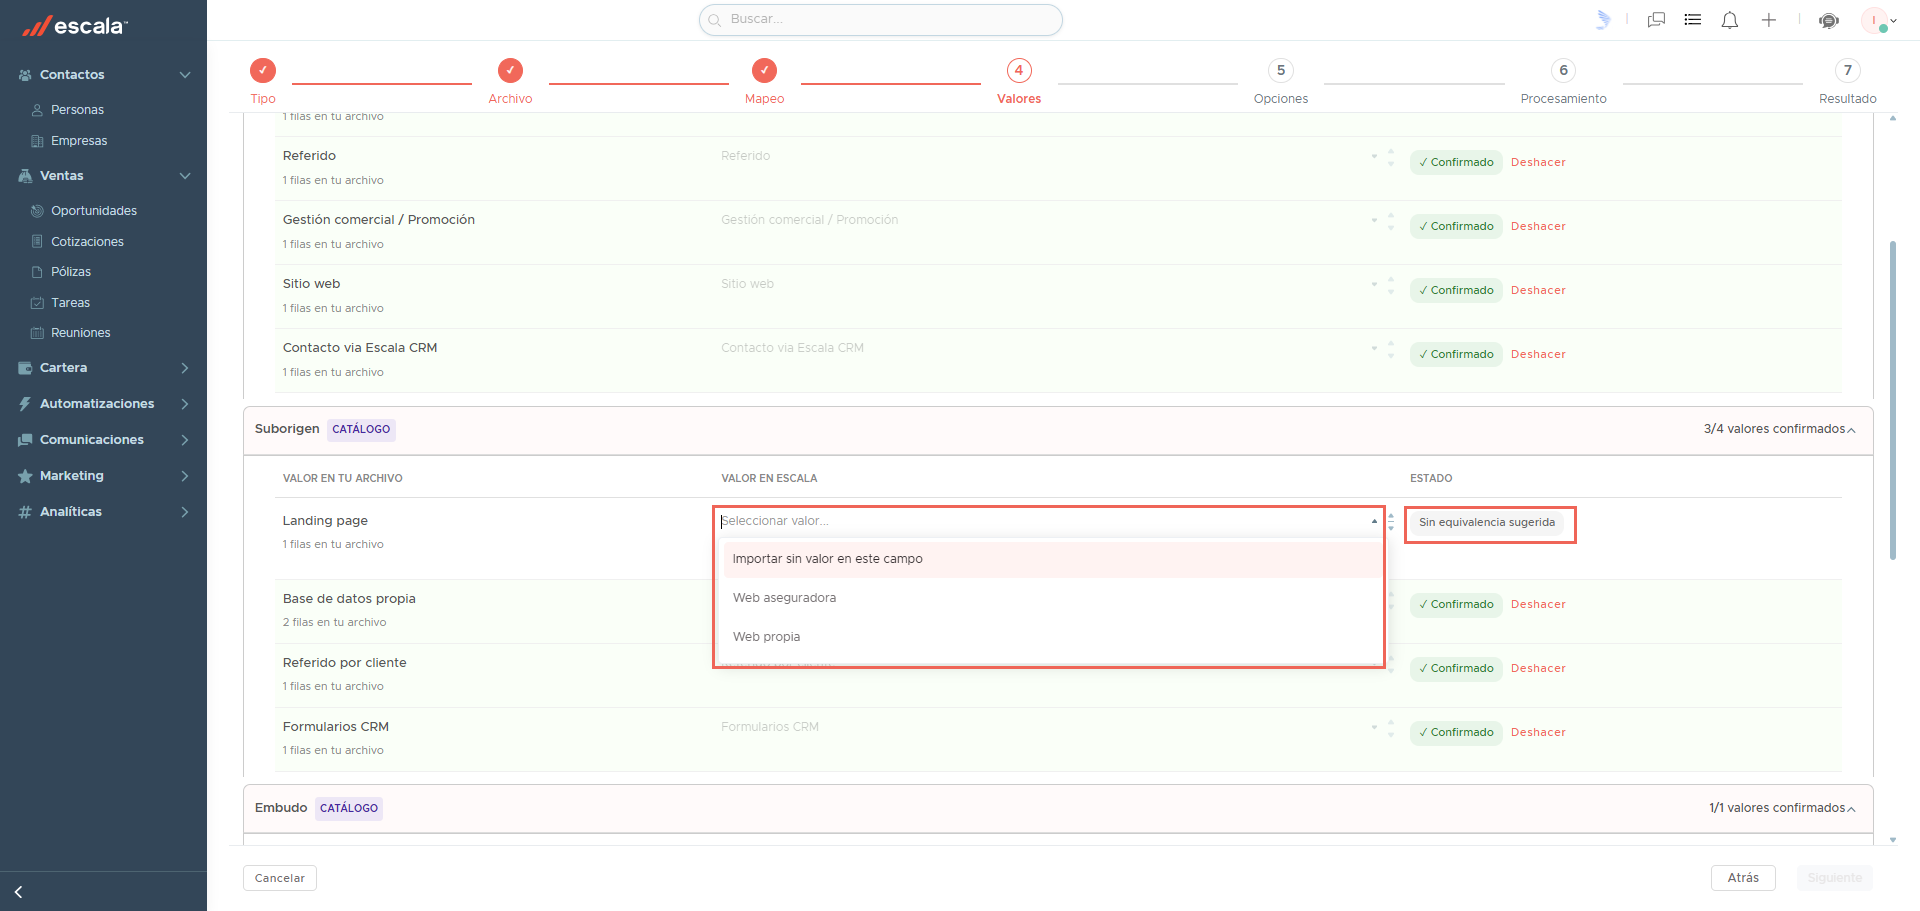1920x911 pixels.
Task: Open the Personas page icon
Action: pos(37,110)
